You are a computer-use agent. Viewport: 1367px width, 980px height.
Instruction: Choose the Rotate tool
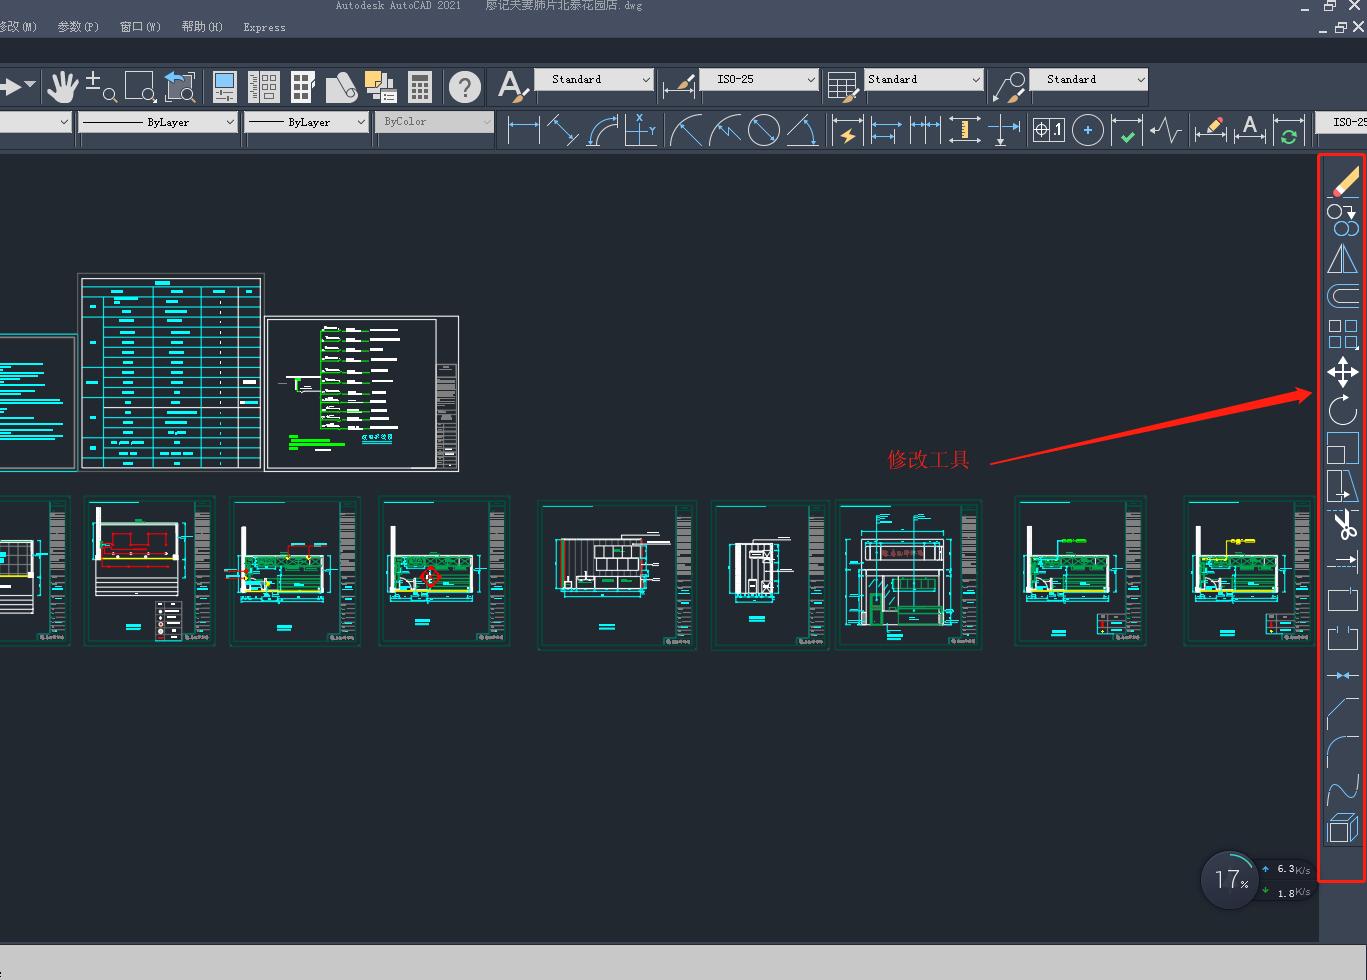(1342, 410)
